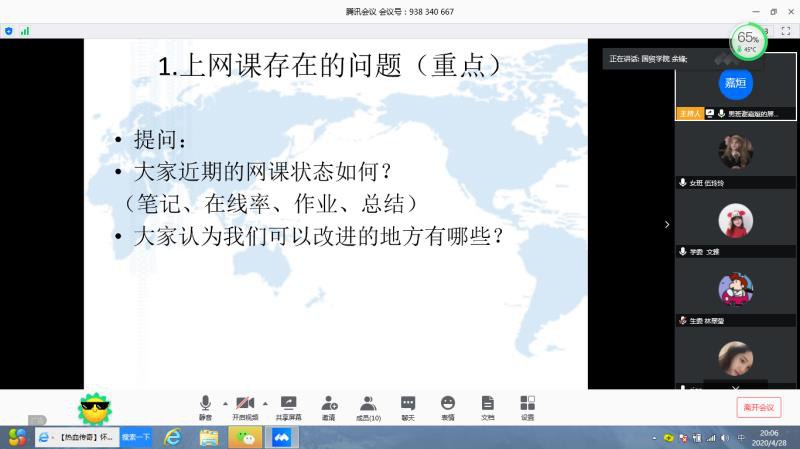
Task: Open the chat (聊天) panel
Action: pos(408,407)
